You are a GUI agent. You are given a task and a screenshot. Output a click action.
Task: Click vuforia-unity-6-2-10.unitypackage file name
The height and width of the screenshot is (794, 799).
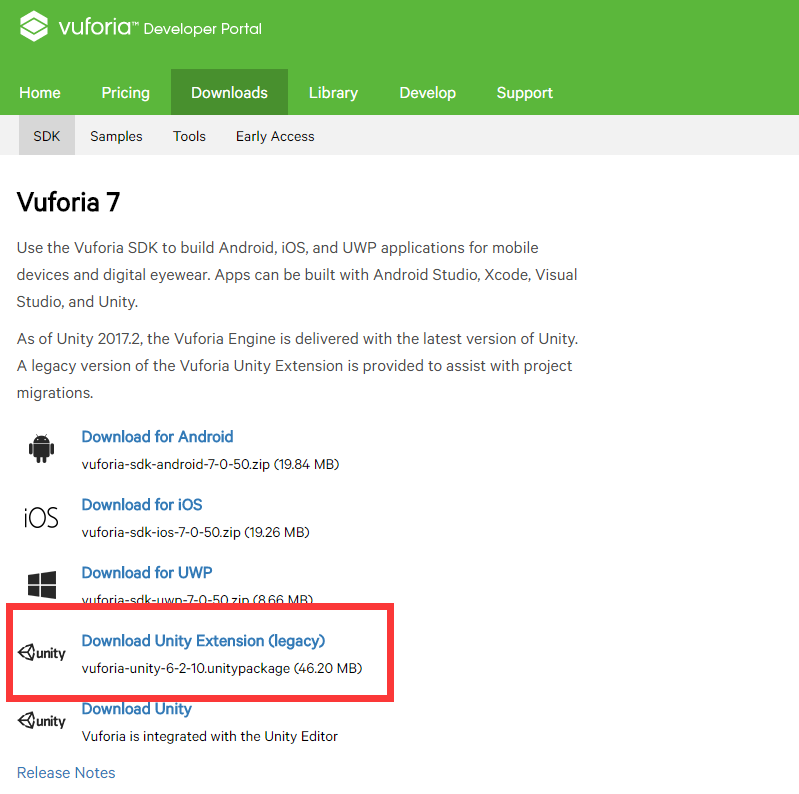[185, 668]
